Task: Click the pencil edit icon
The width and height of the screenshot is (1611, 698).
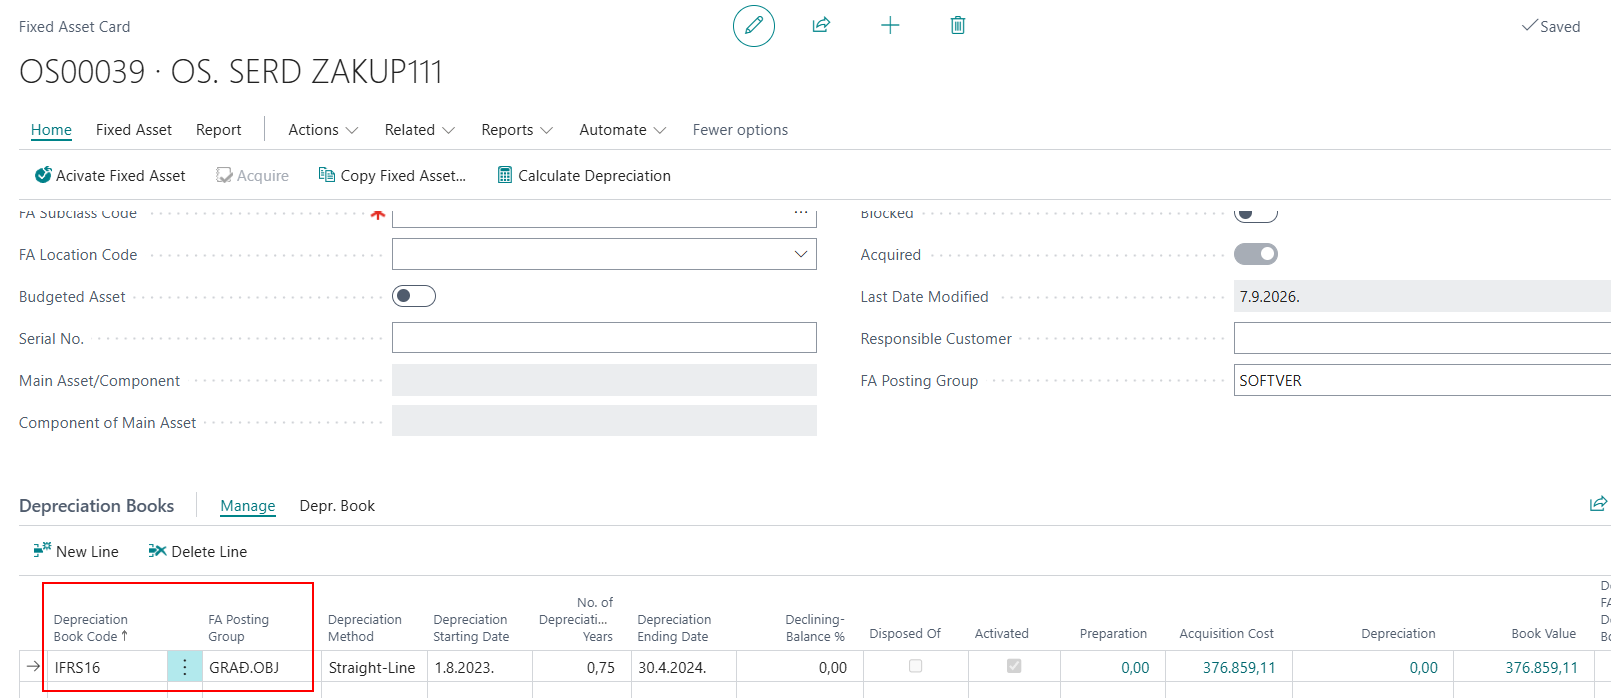Action: click(x=754, y=25)
